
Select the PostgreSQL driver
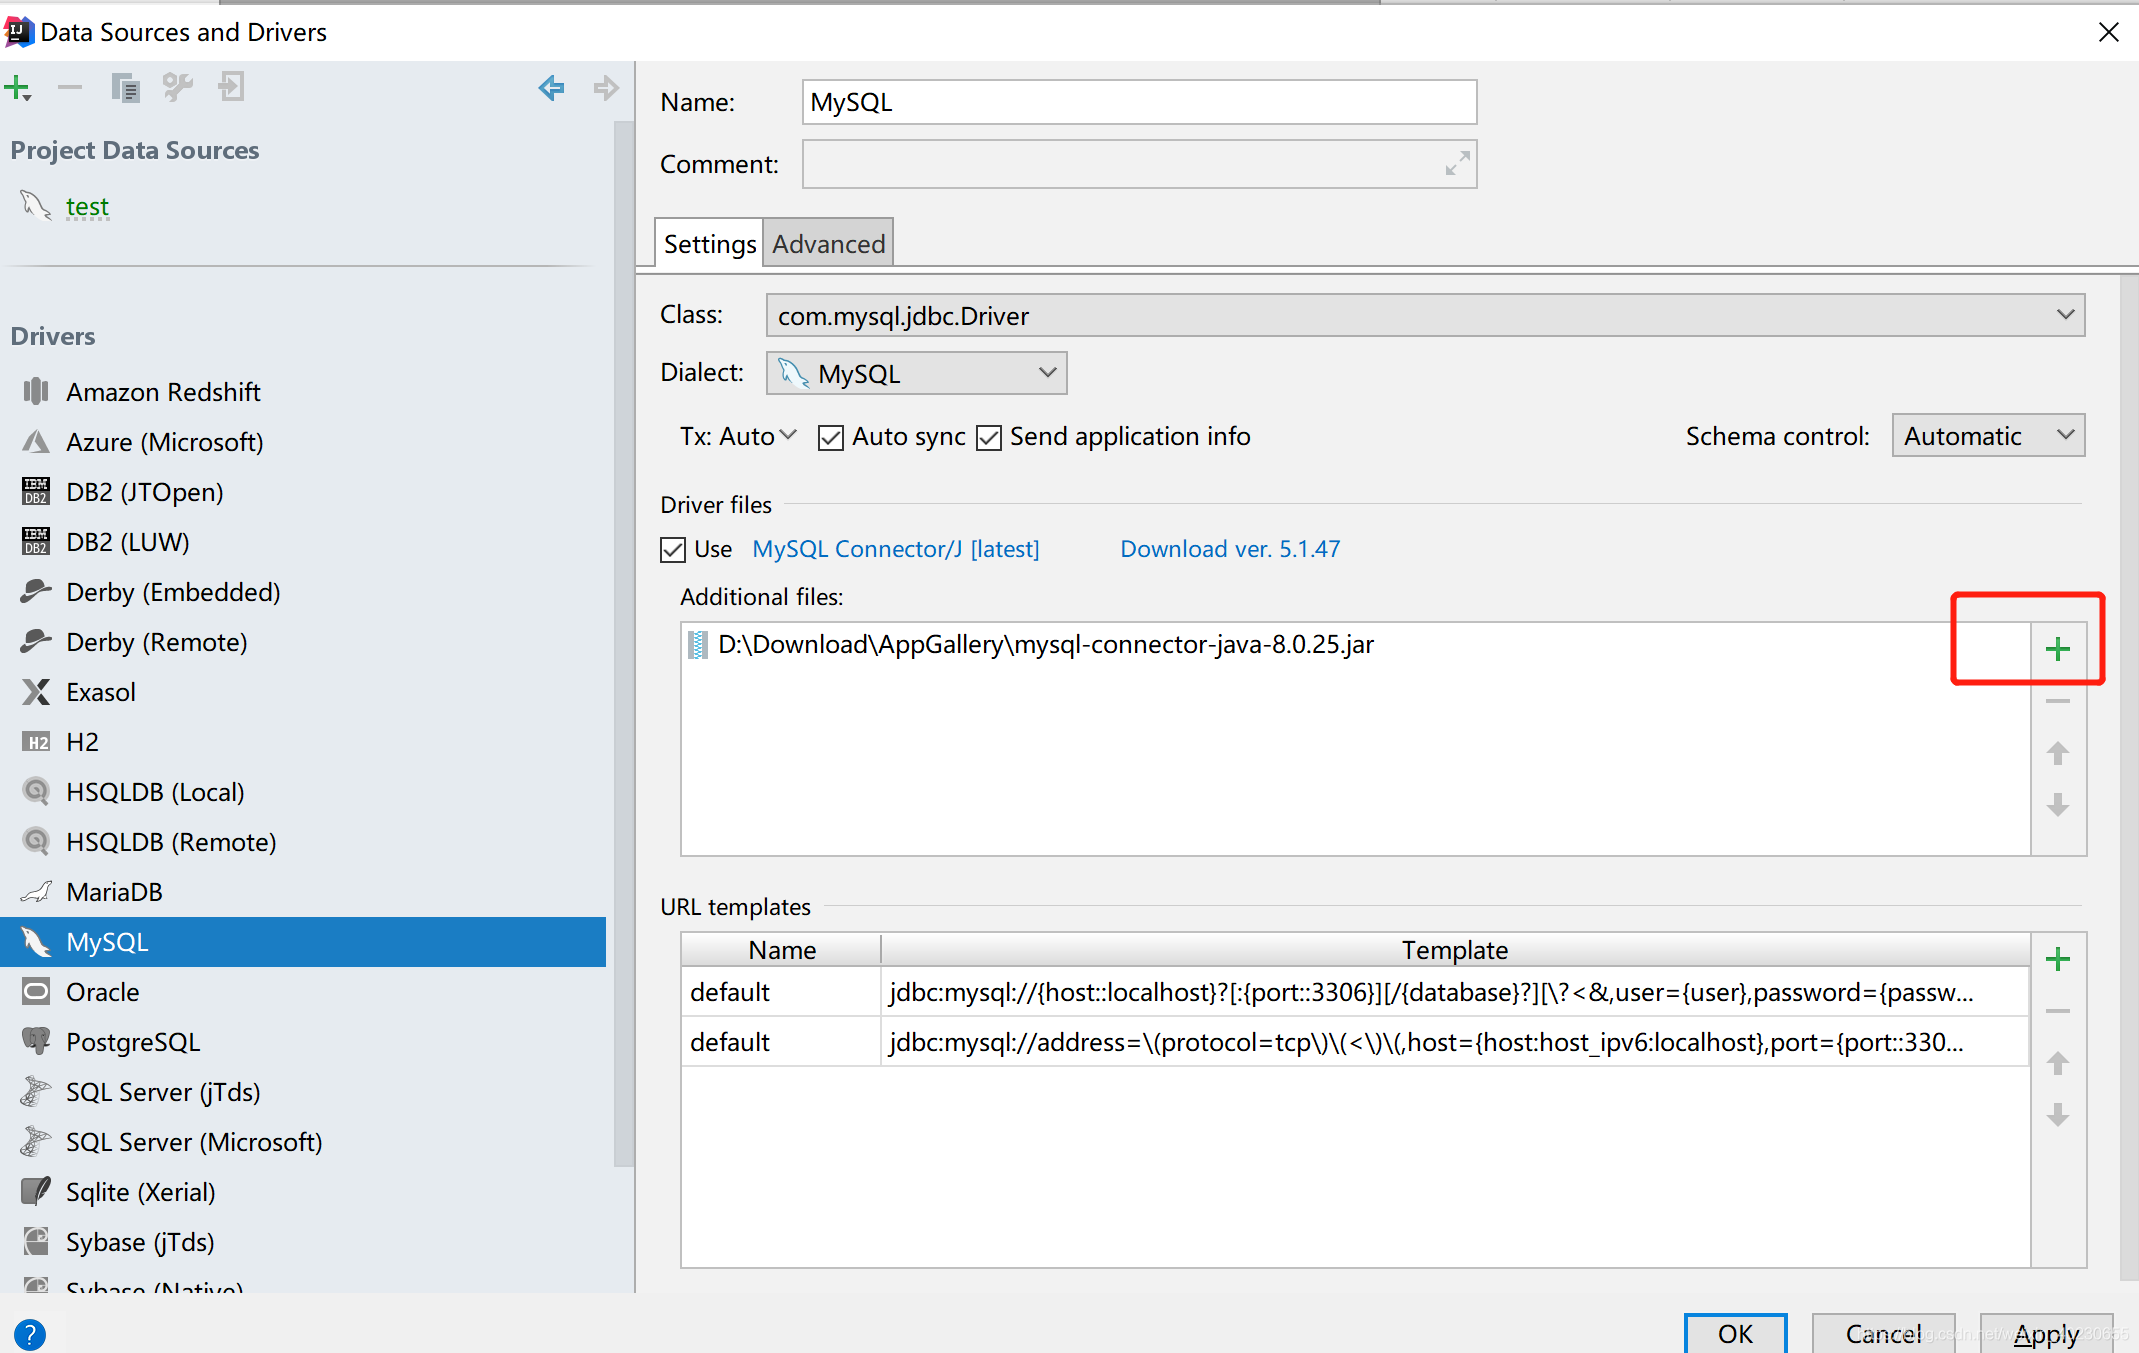point(303,1042)
